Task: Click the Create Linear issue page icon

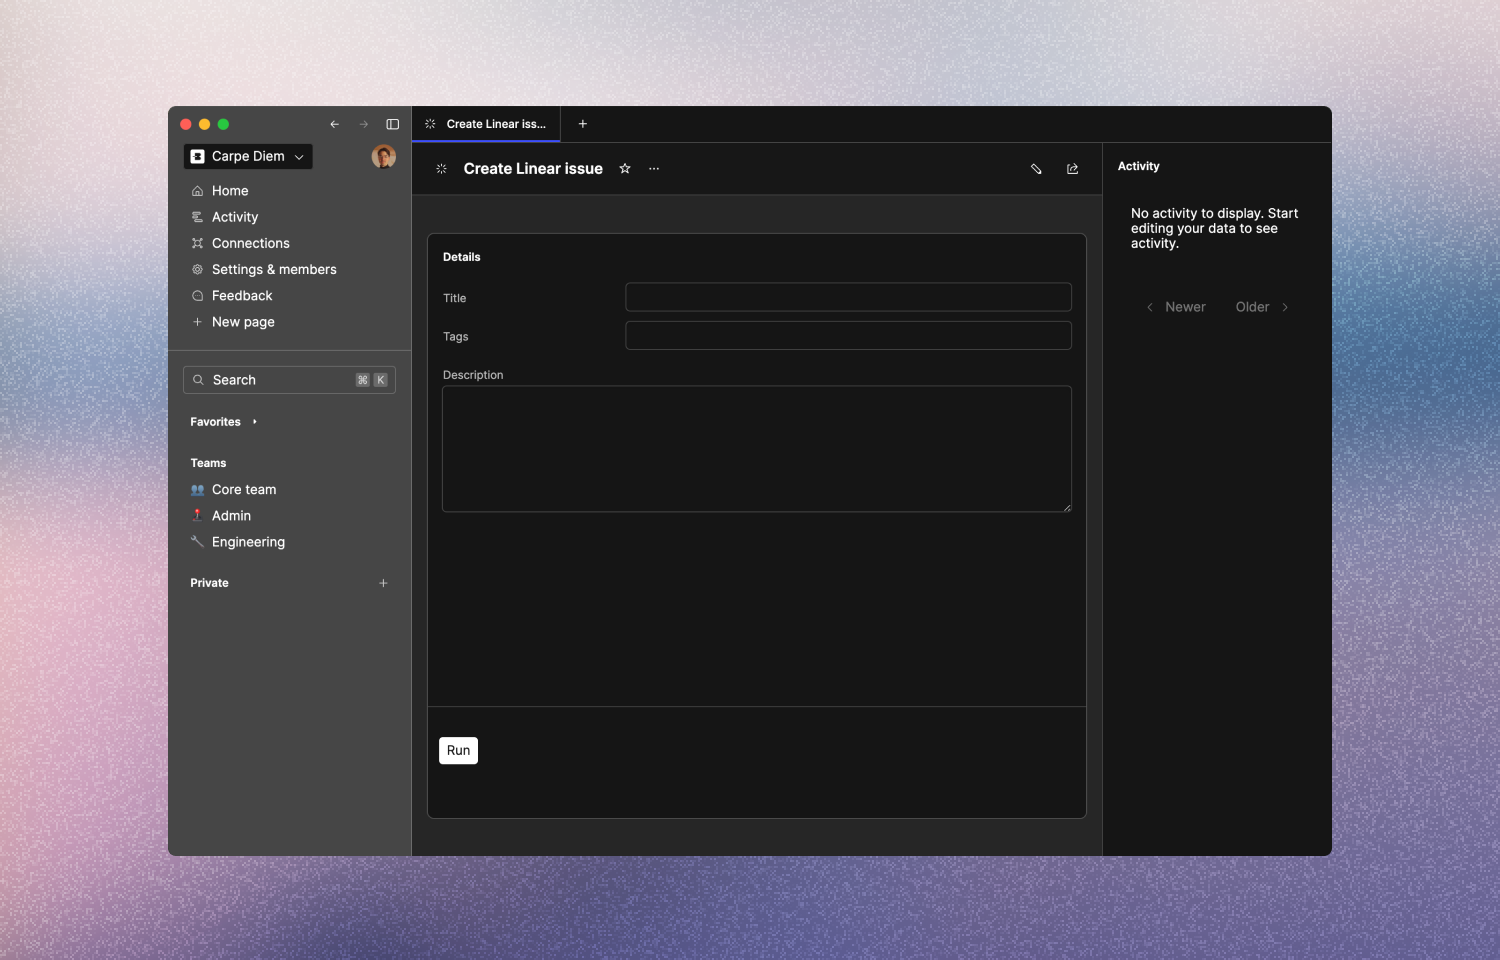Action: point(441,169)
